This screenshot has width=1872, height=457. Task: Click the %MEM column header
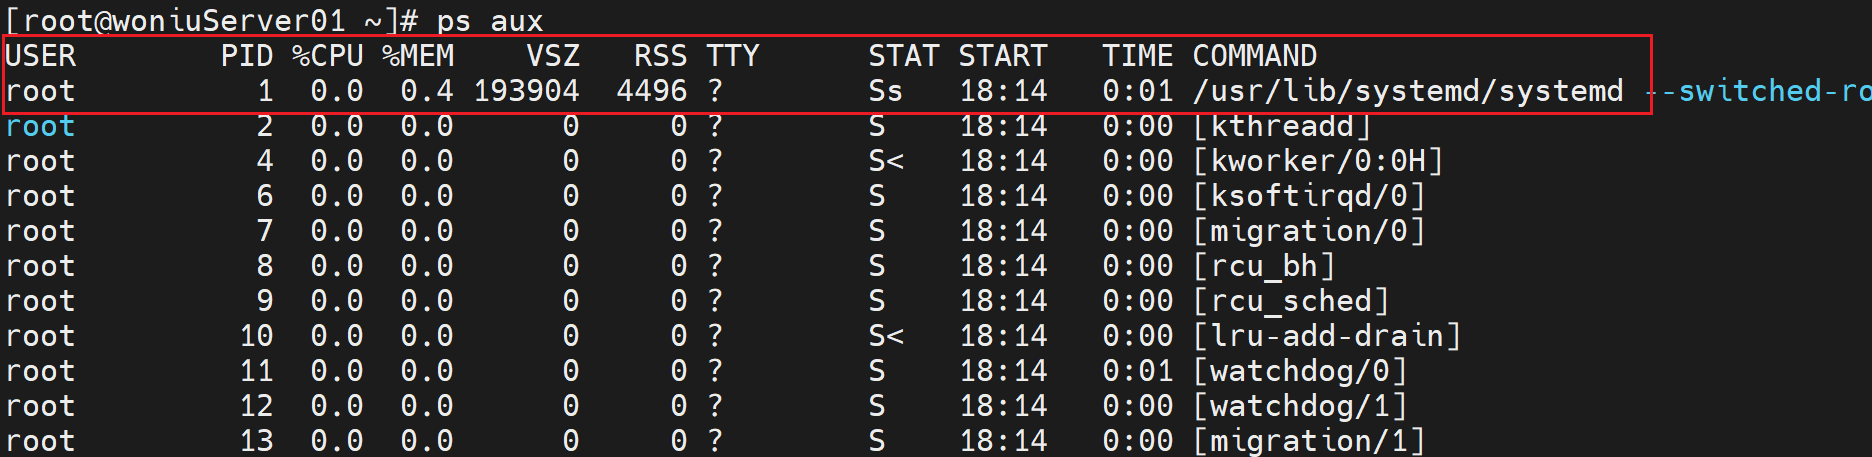click(x=418, y=56)
